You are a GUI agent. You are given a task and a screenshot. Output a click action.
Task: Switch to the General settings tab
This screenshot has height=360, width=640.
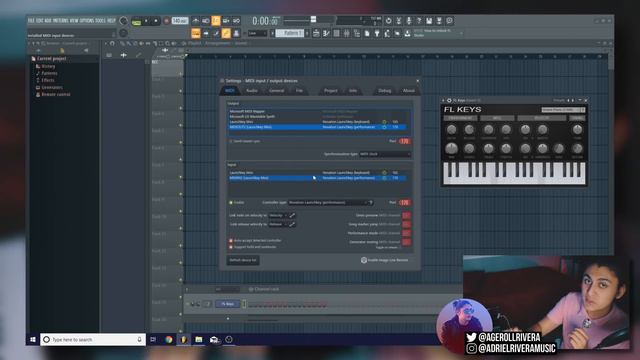[276, 91]
